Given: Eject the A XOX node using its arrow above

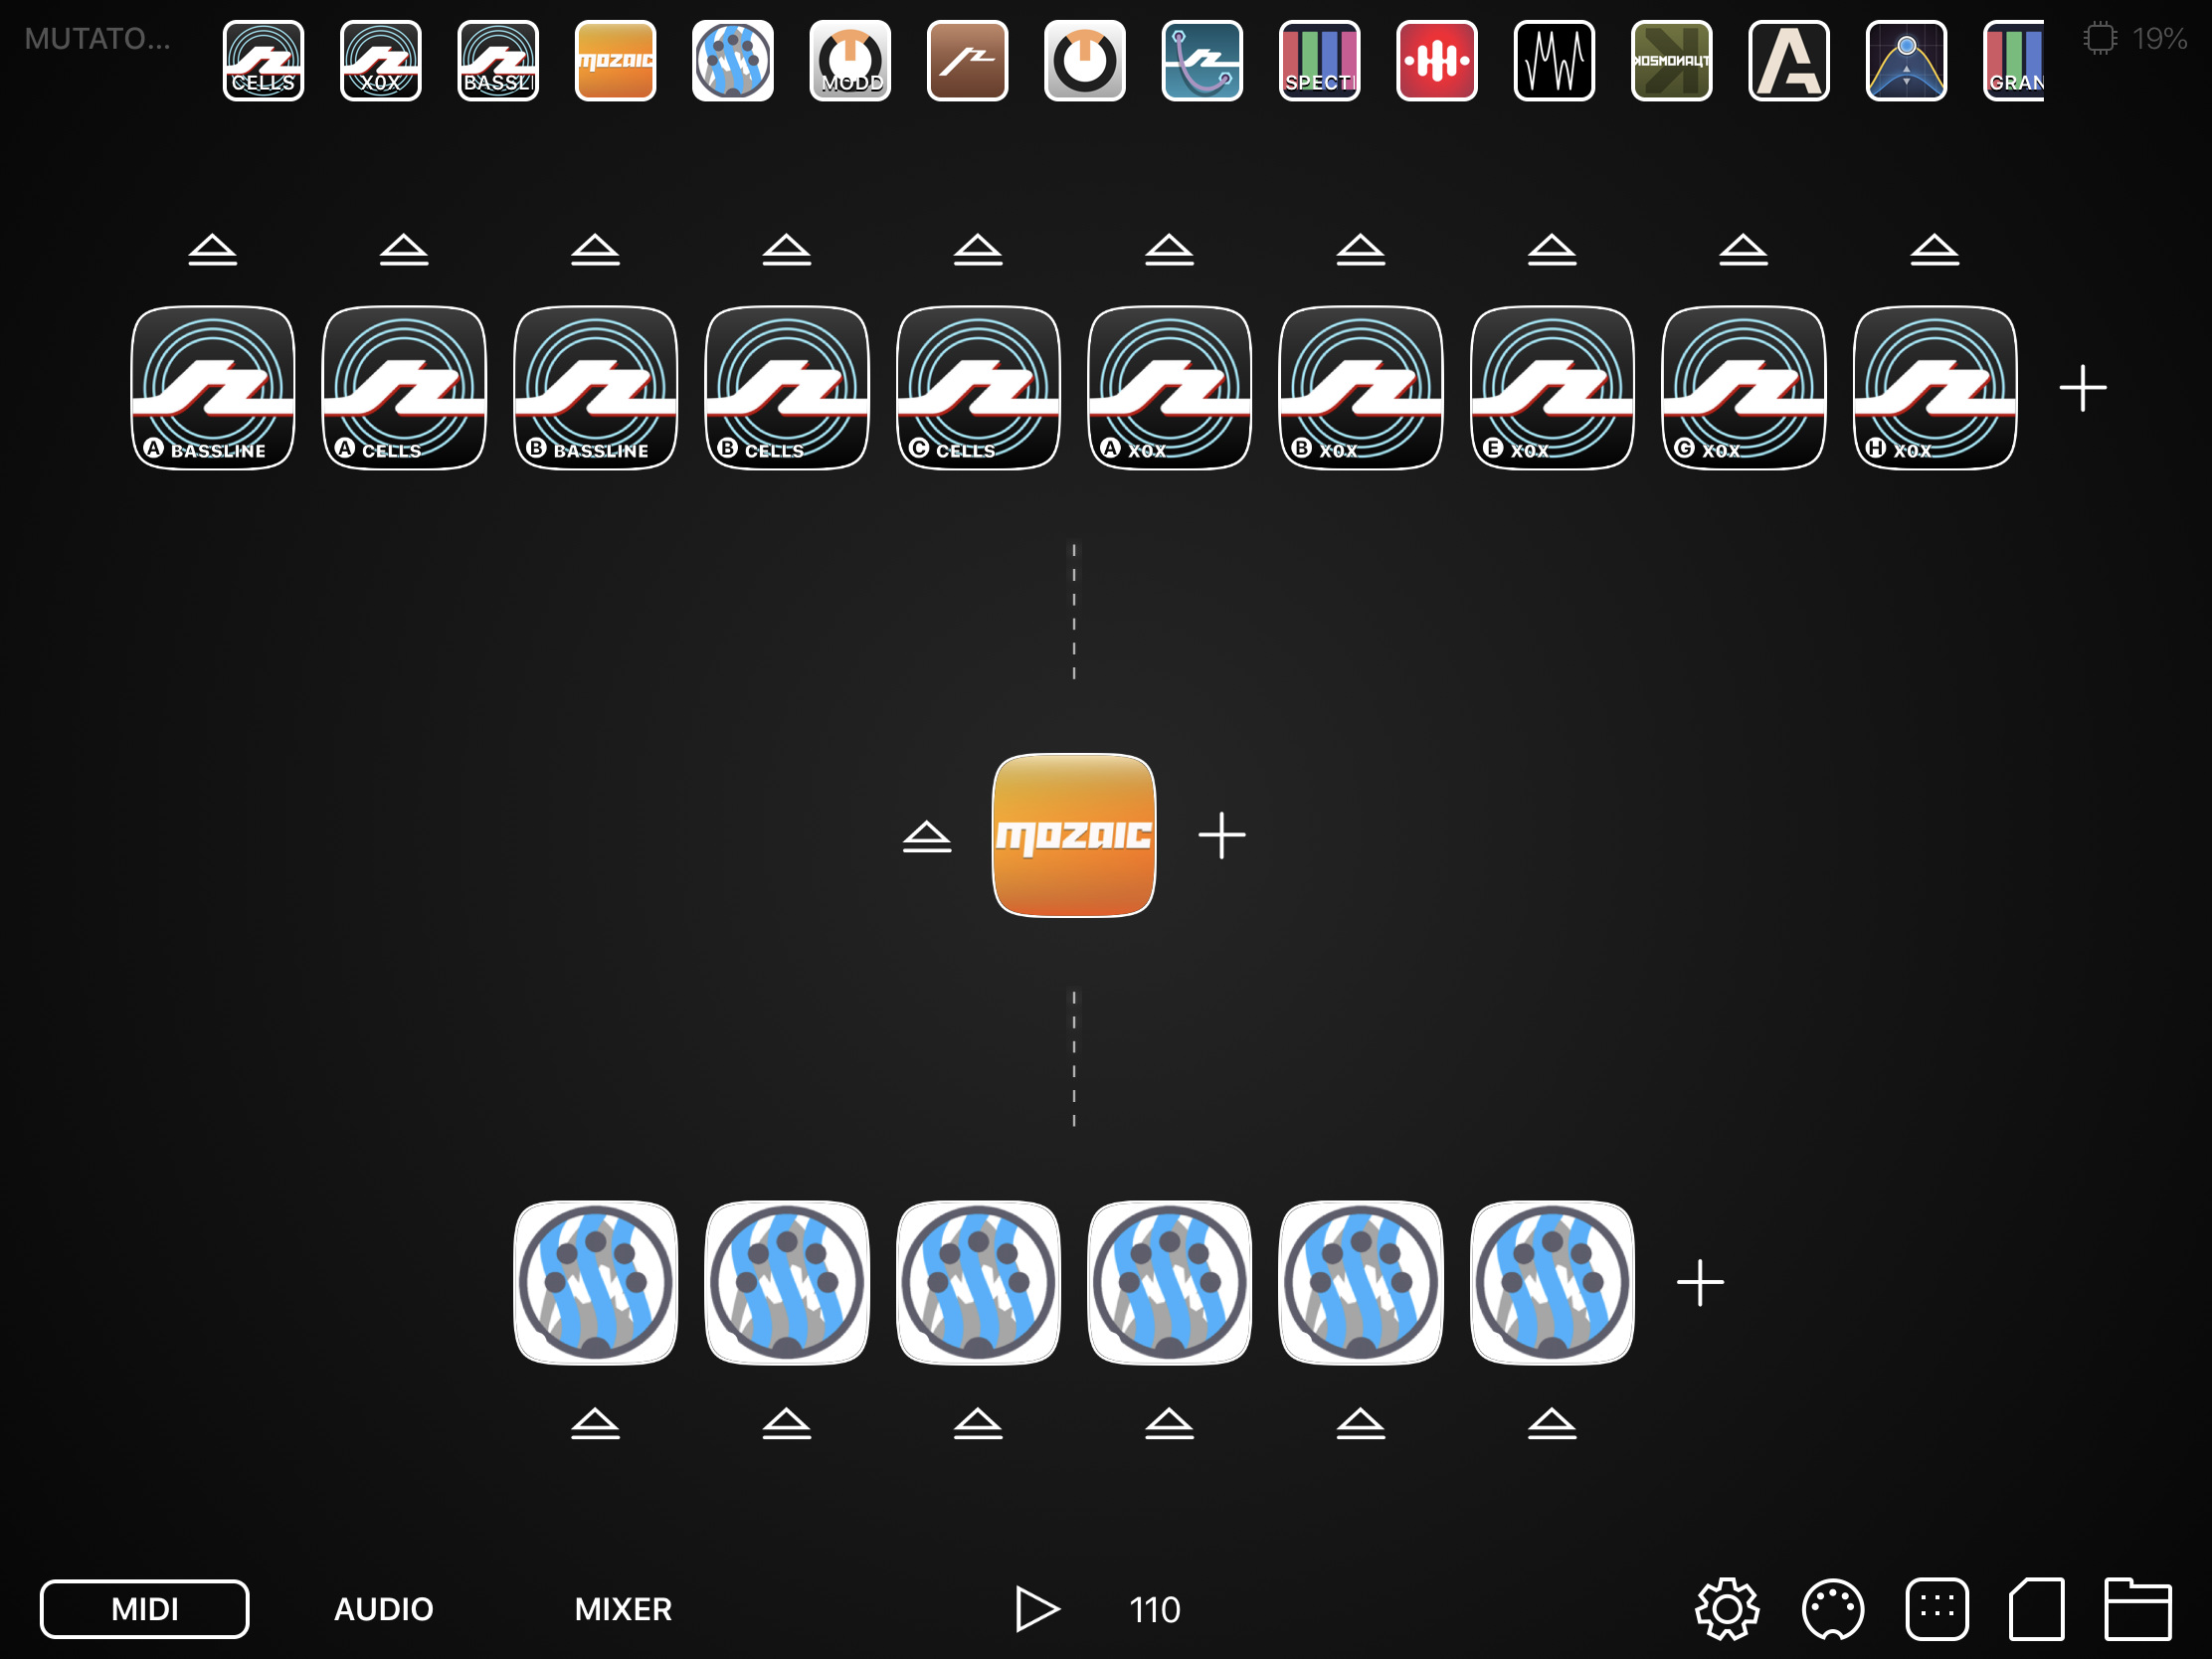Looking at the screenshot, I should point(1170,249).
